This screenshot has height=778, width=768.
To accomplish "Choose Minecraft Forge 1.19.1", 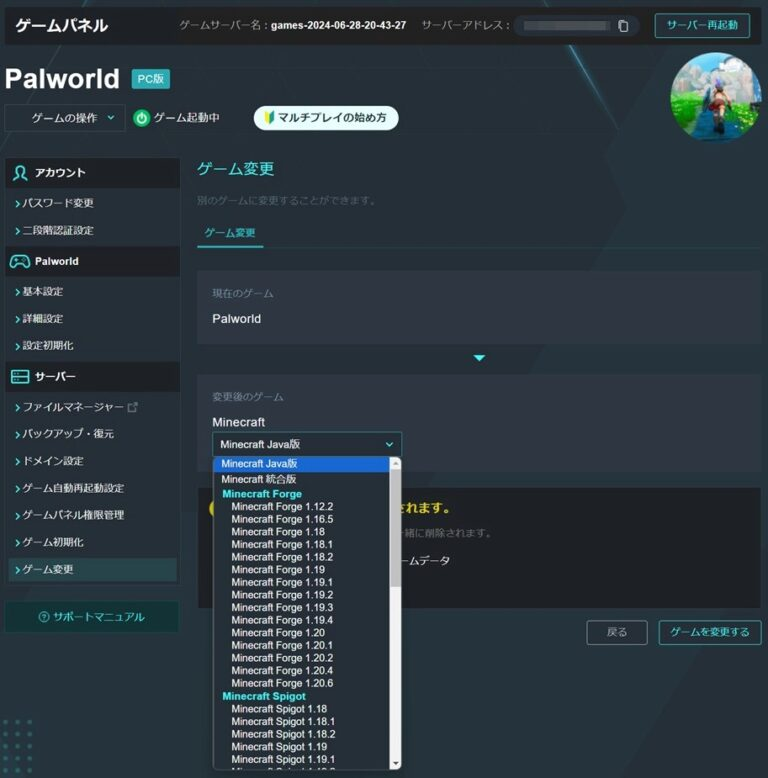I will click(x=301, y=582).
